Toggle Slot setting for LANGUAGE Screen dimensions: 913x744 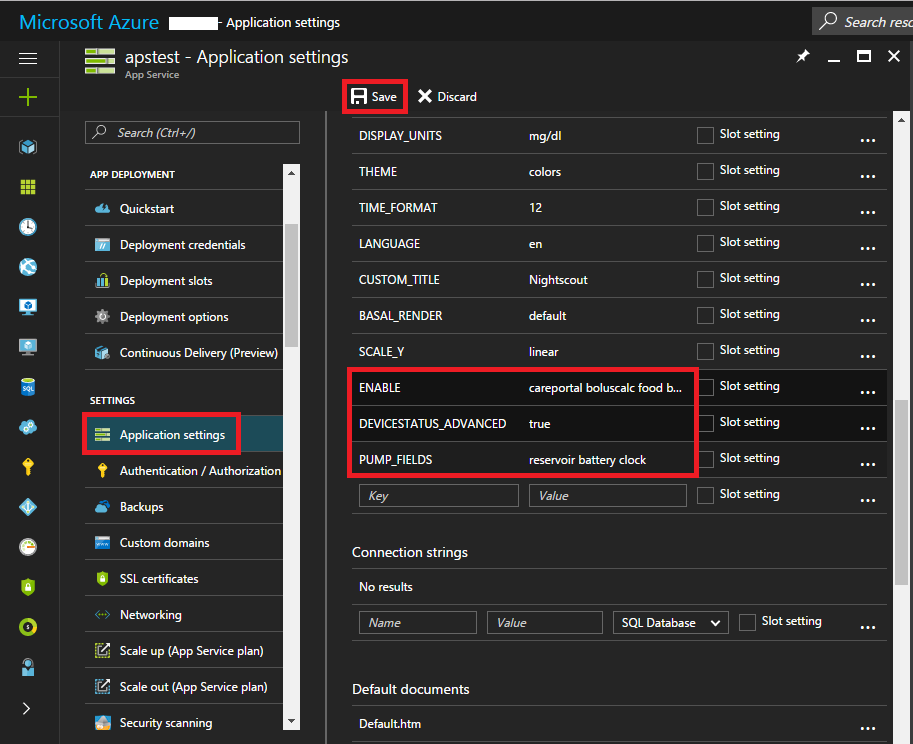coord(705,243)
